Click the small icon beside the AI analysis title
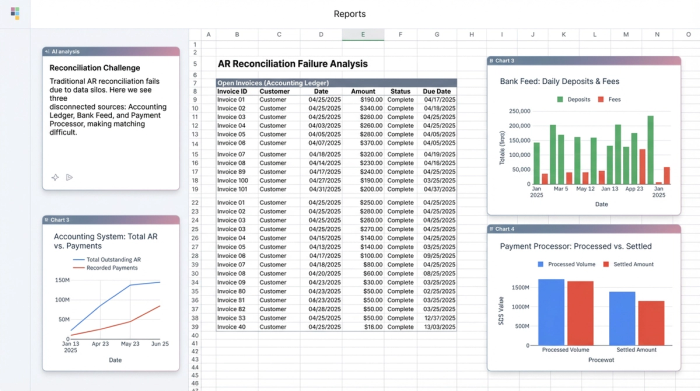700x391 pixels. pos(47,52)
